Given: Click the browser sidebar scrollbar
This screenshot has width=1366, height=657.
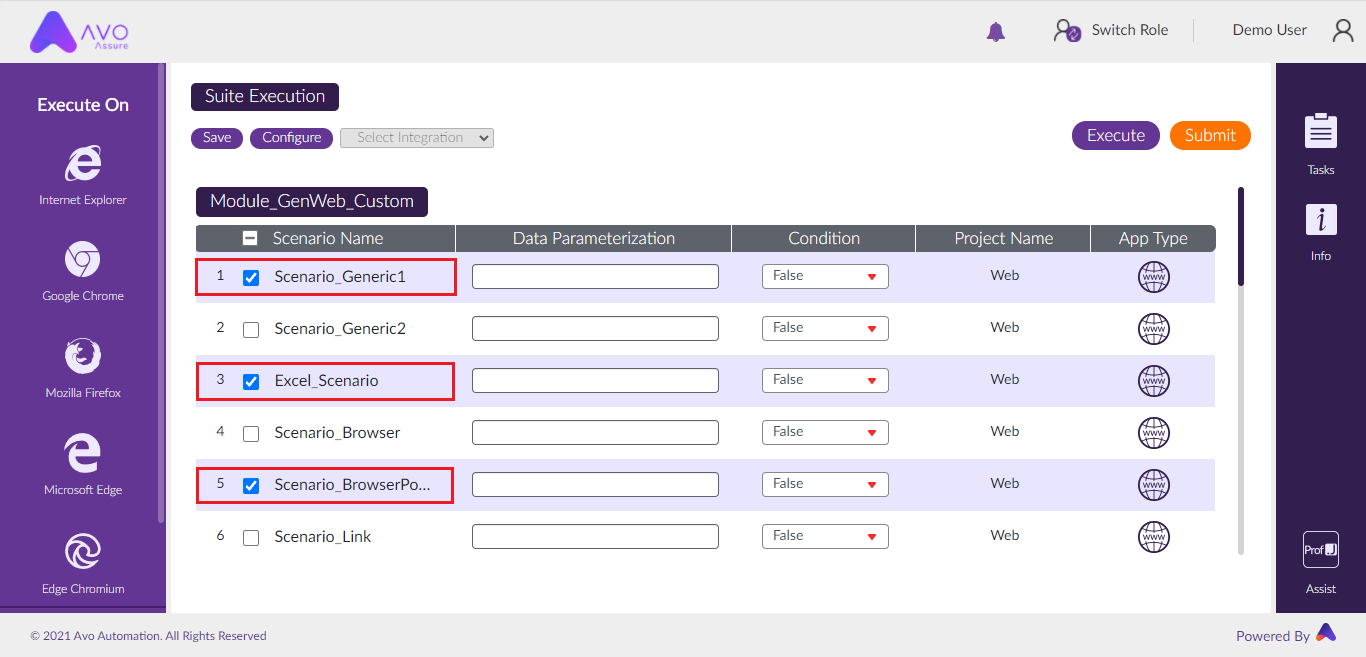Looking at the screenshot, I should click(x=162, y=292).
